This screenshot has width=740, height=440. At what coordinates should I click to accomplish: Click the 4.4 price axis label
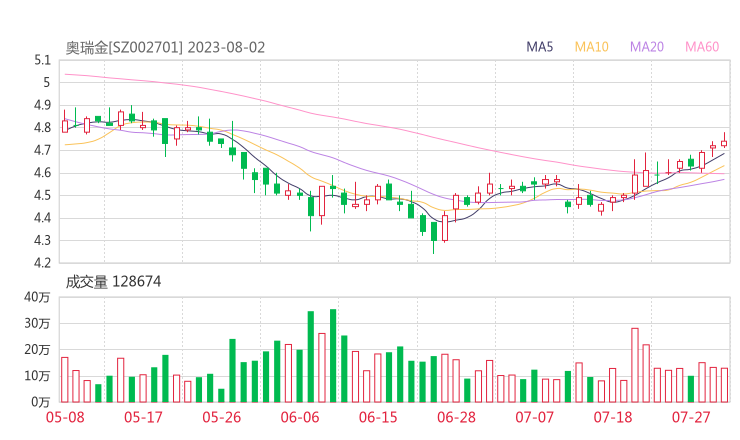(42, 218)
